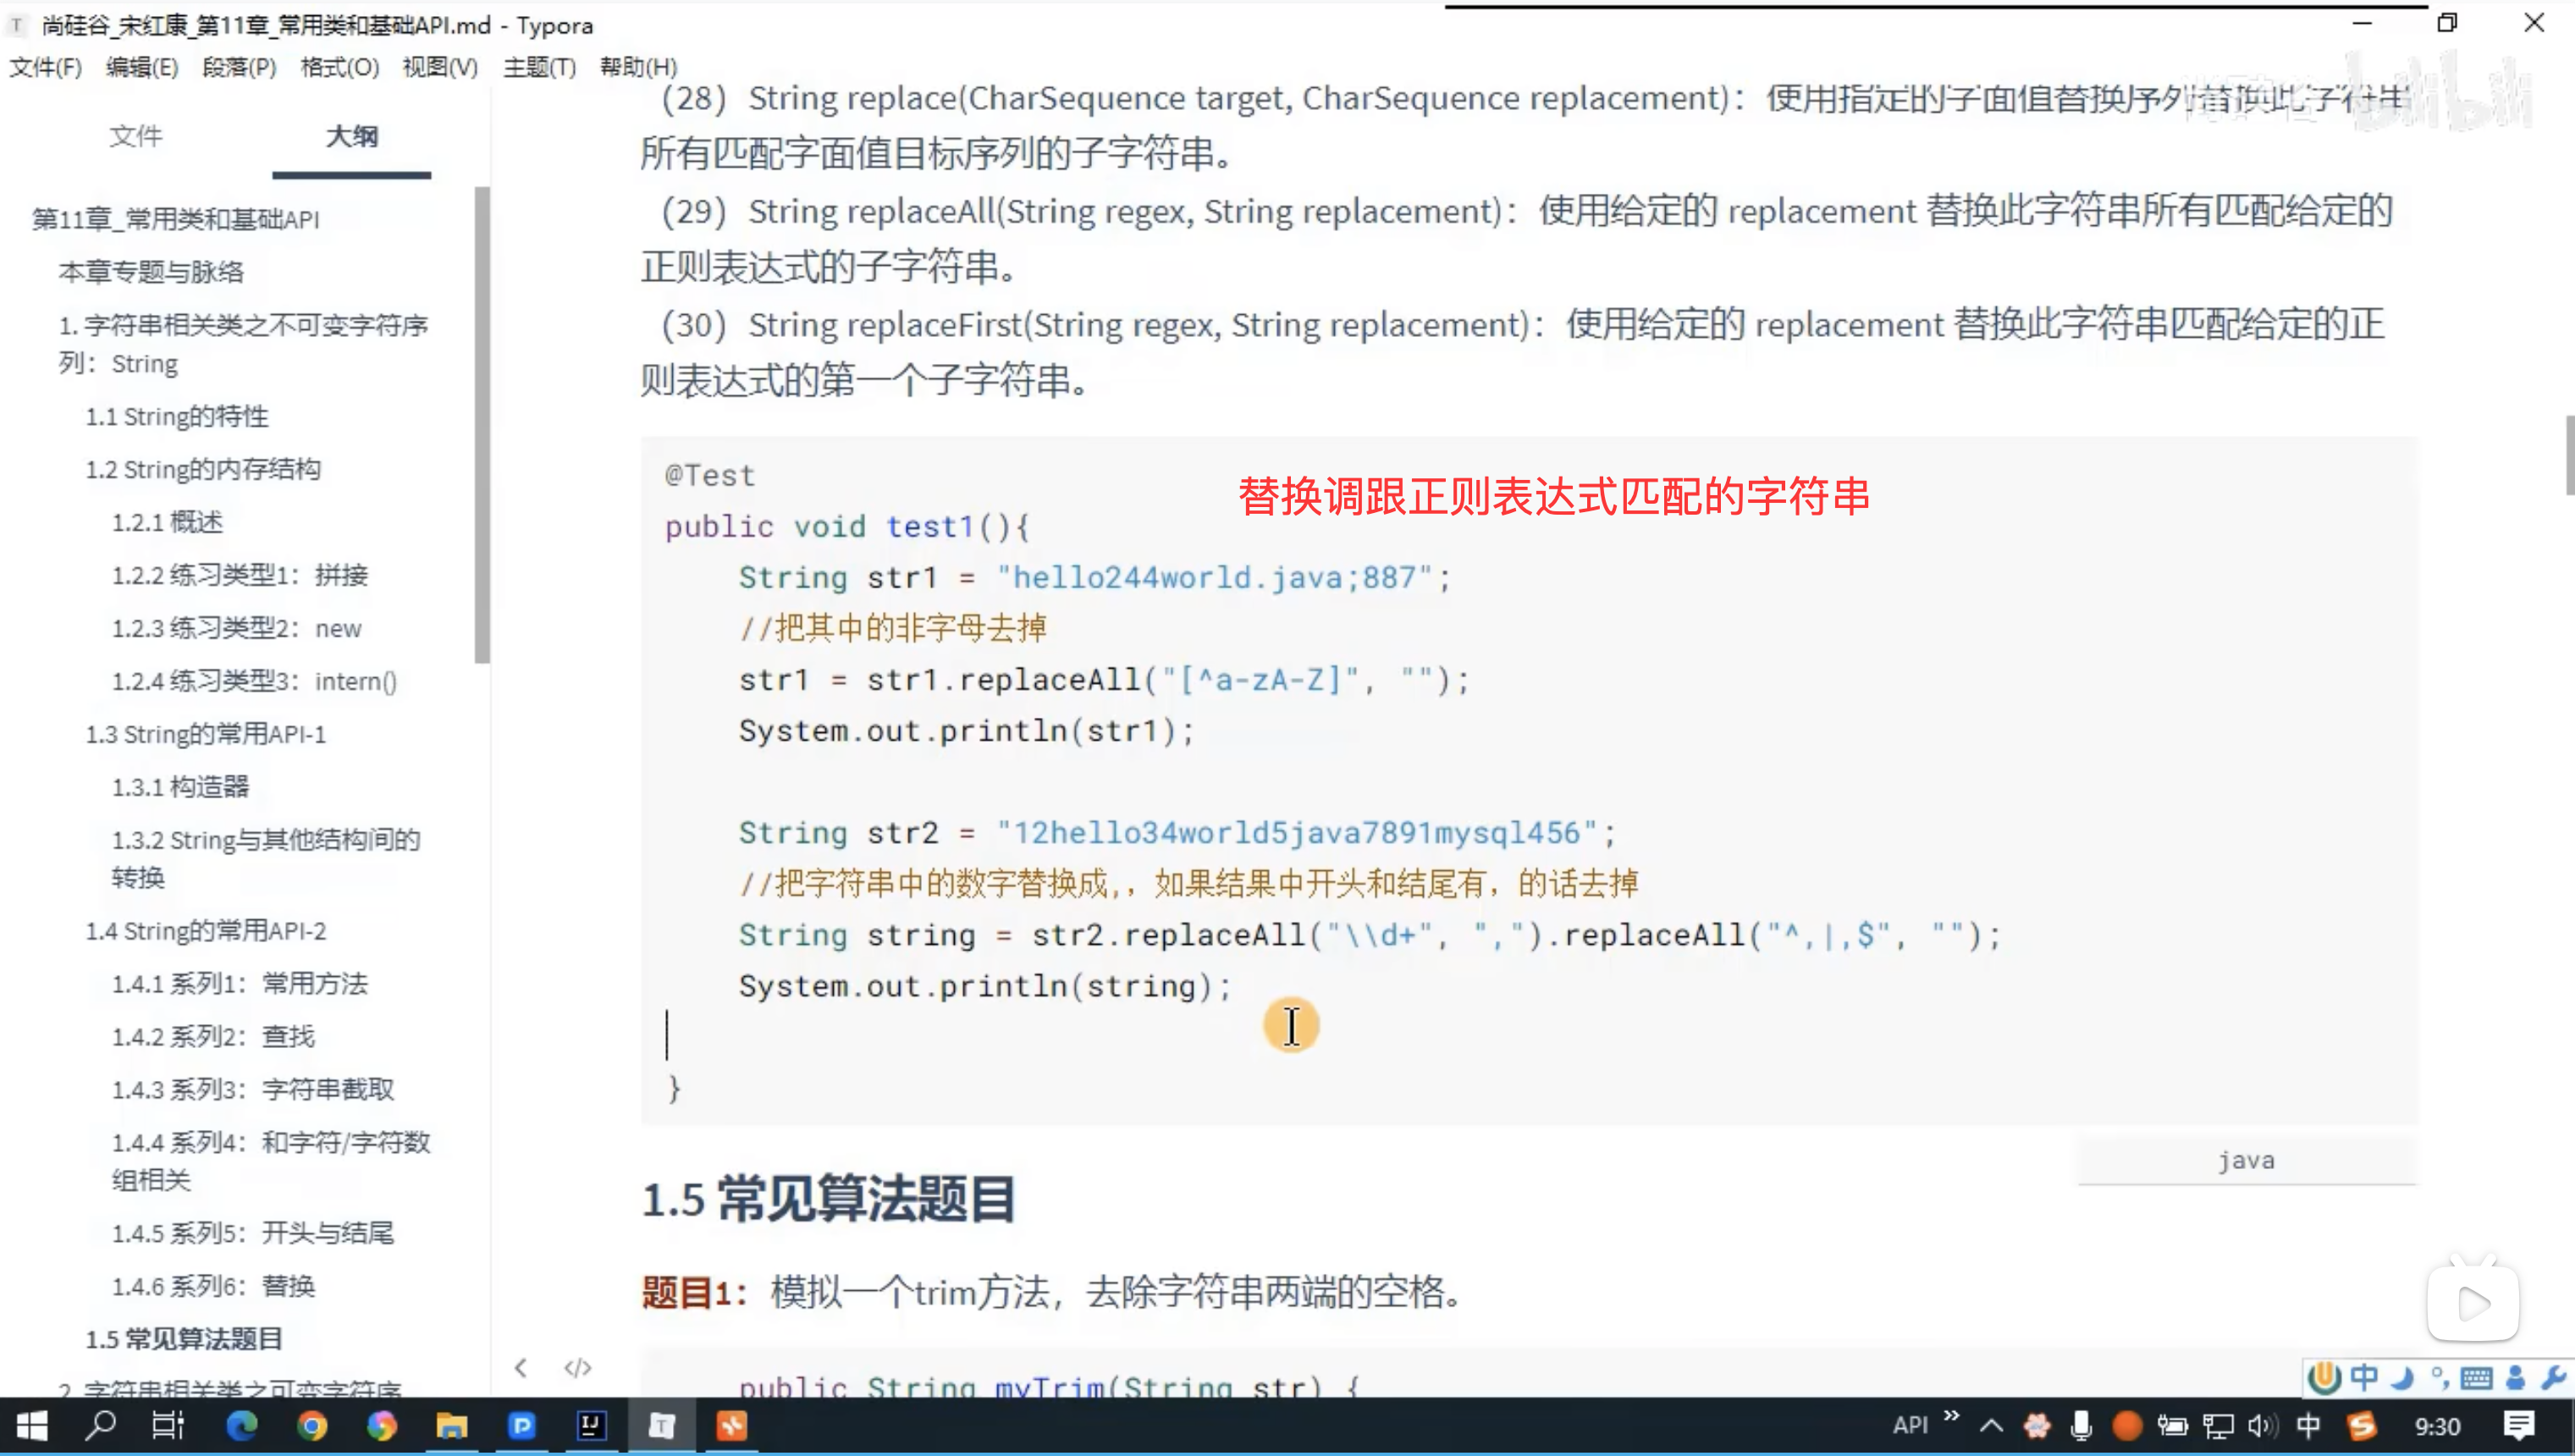This screenshot has width=2575, height=1456.
Task: Click the Windows Start button
Action: point(32,1425)
